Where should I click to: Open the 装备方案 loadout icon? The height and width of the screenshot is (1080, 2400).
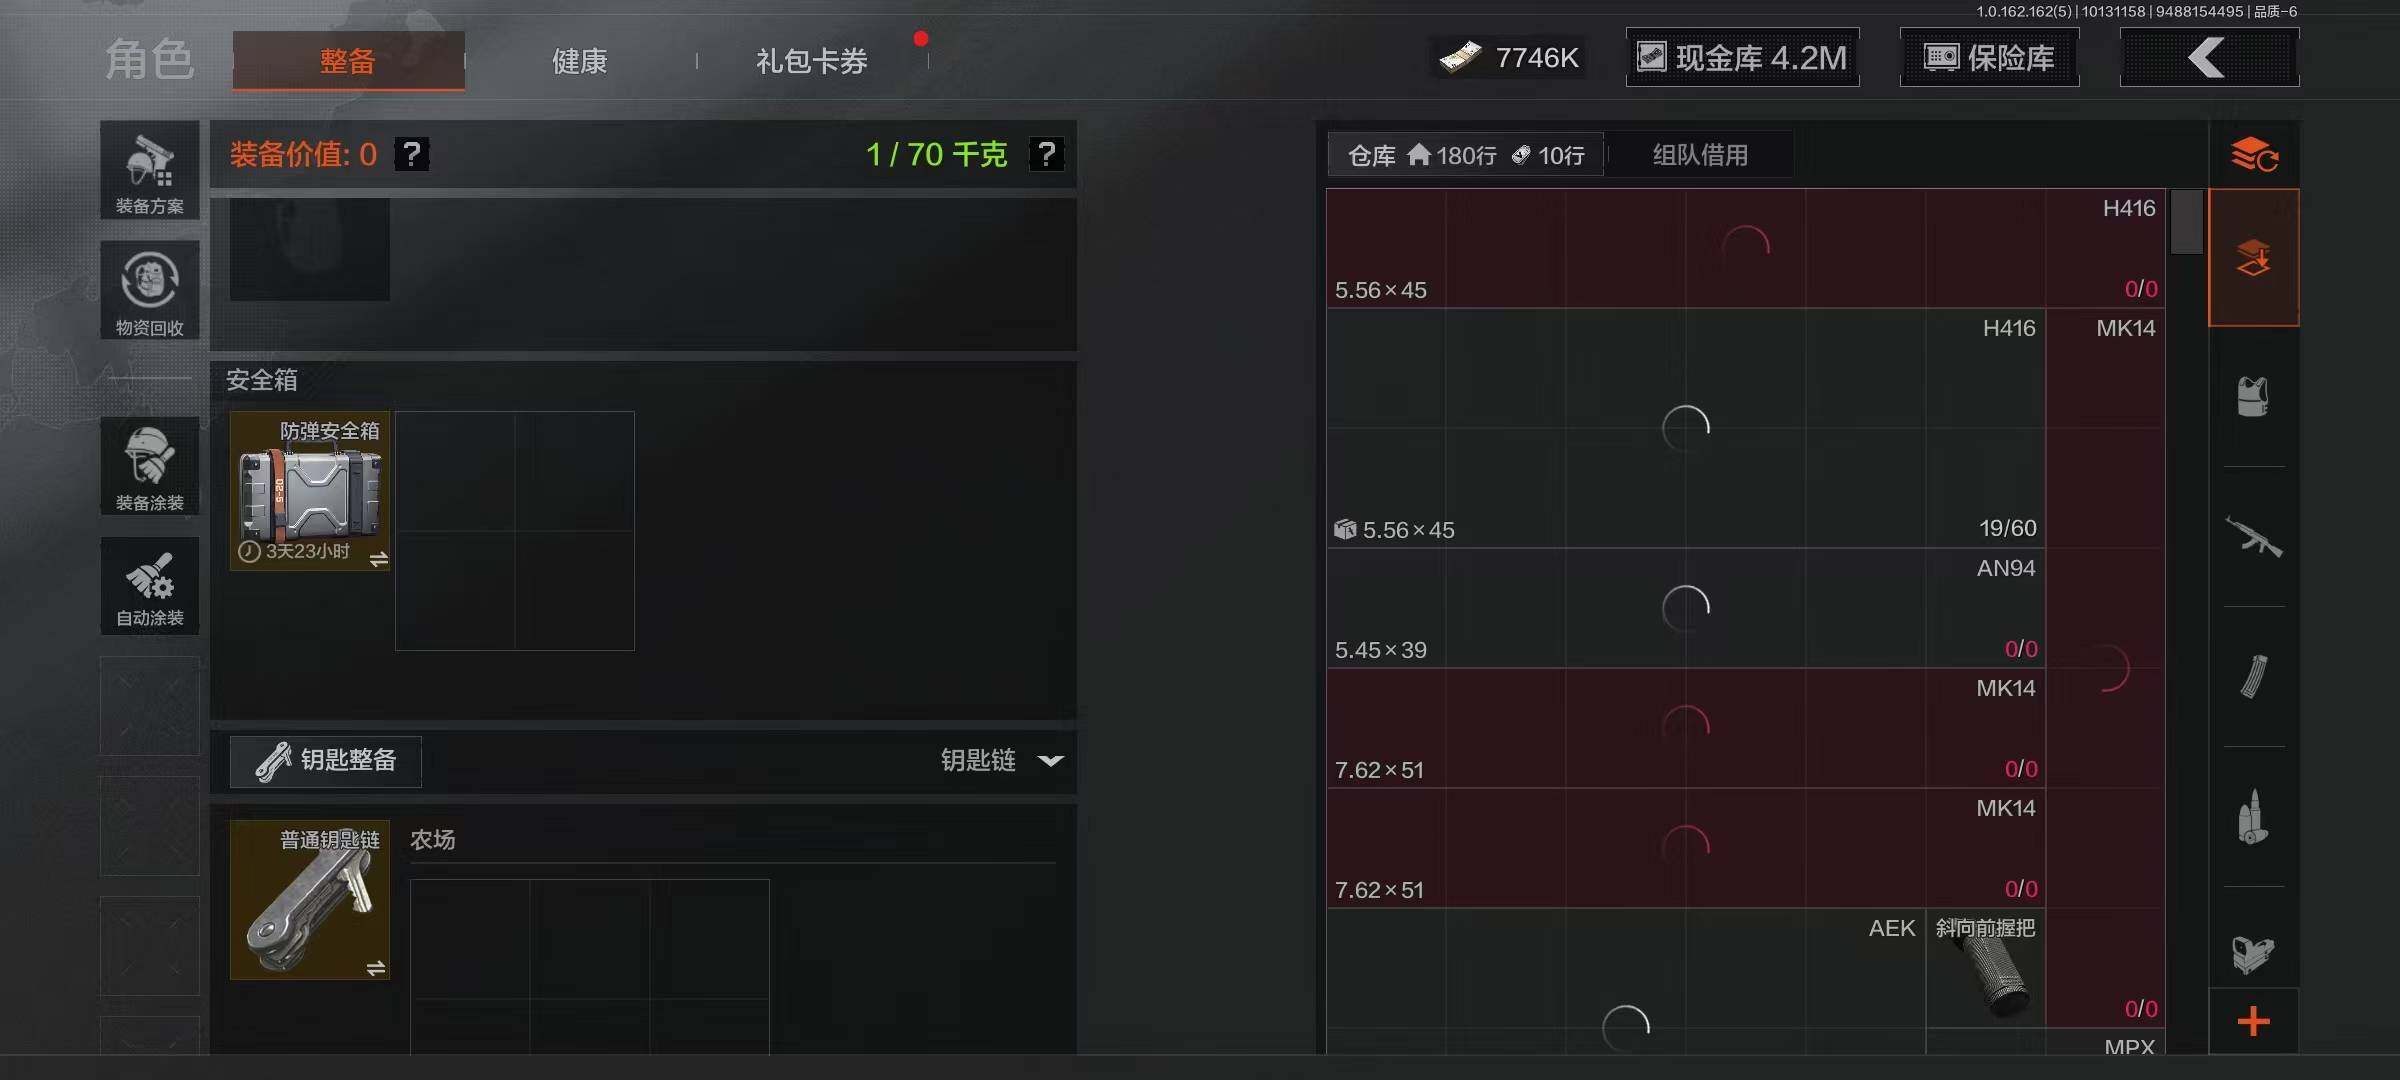tap(150, 171)
